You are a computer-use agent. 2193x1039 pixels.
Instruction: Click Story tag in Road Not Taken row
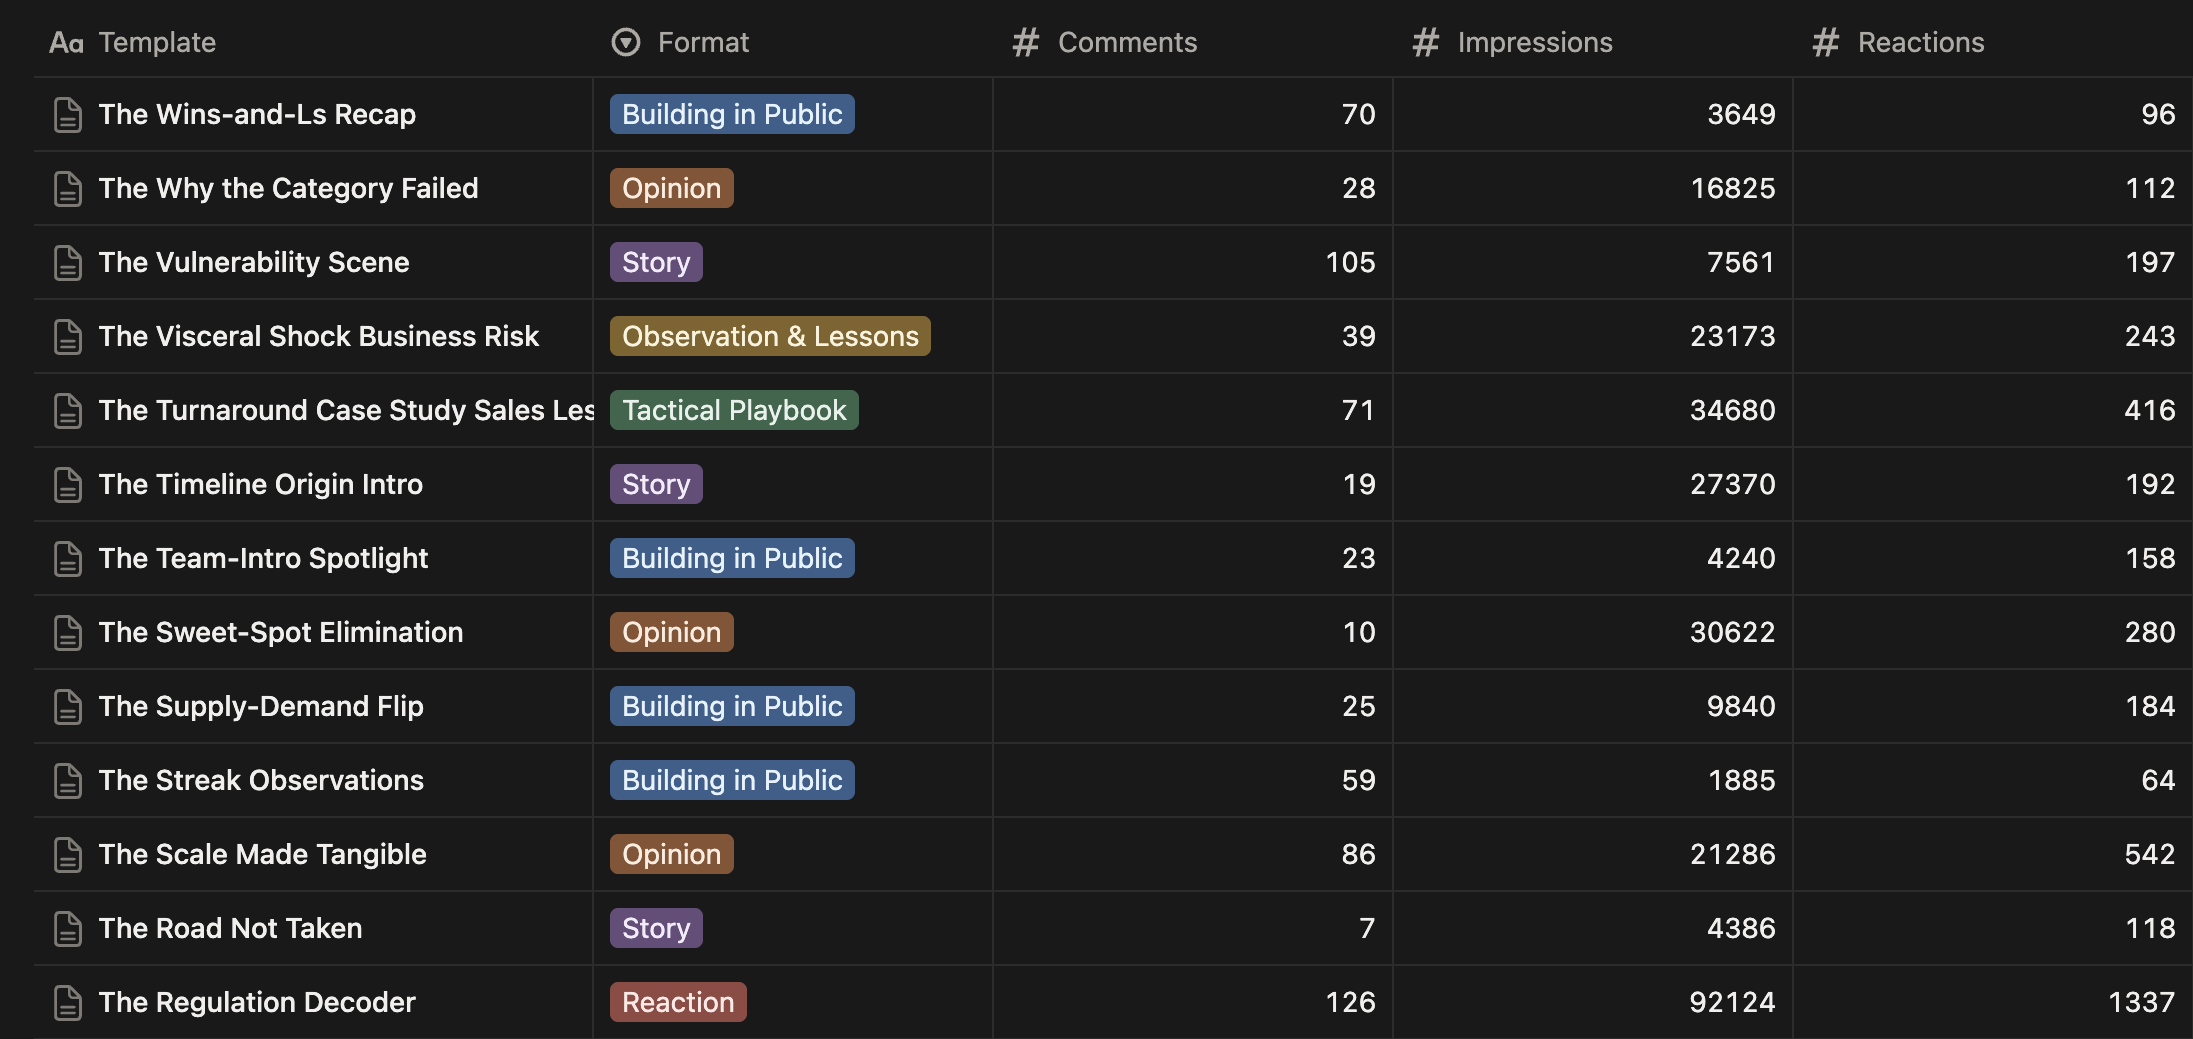pyautogui.click(x=656, y=928)
